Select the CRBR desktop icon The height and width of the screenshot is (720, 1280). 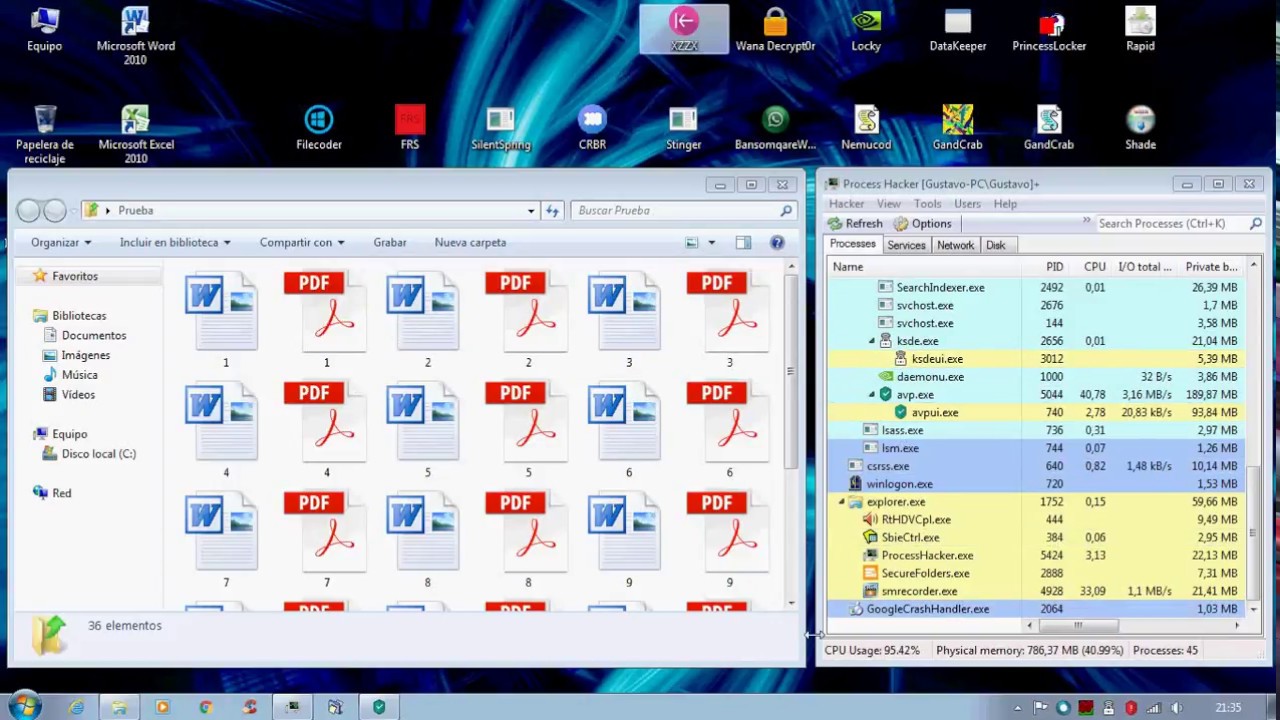[592, 128]
